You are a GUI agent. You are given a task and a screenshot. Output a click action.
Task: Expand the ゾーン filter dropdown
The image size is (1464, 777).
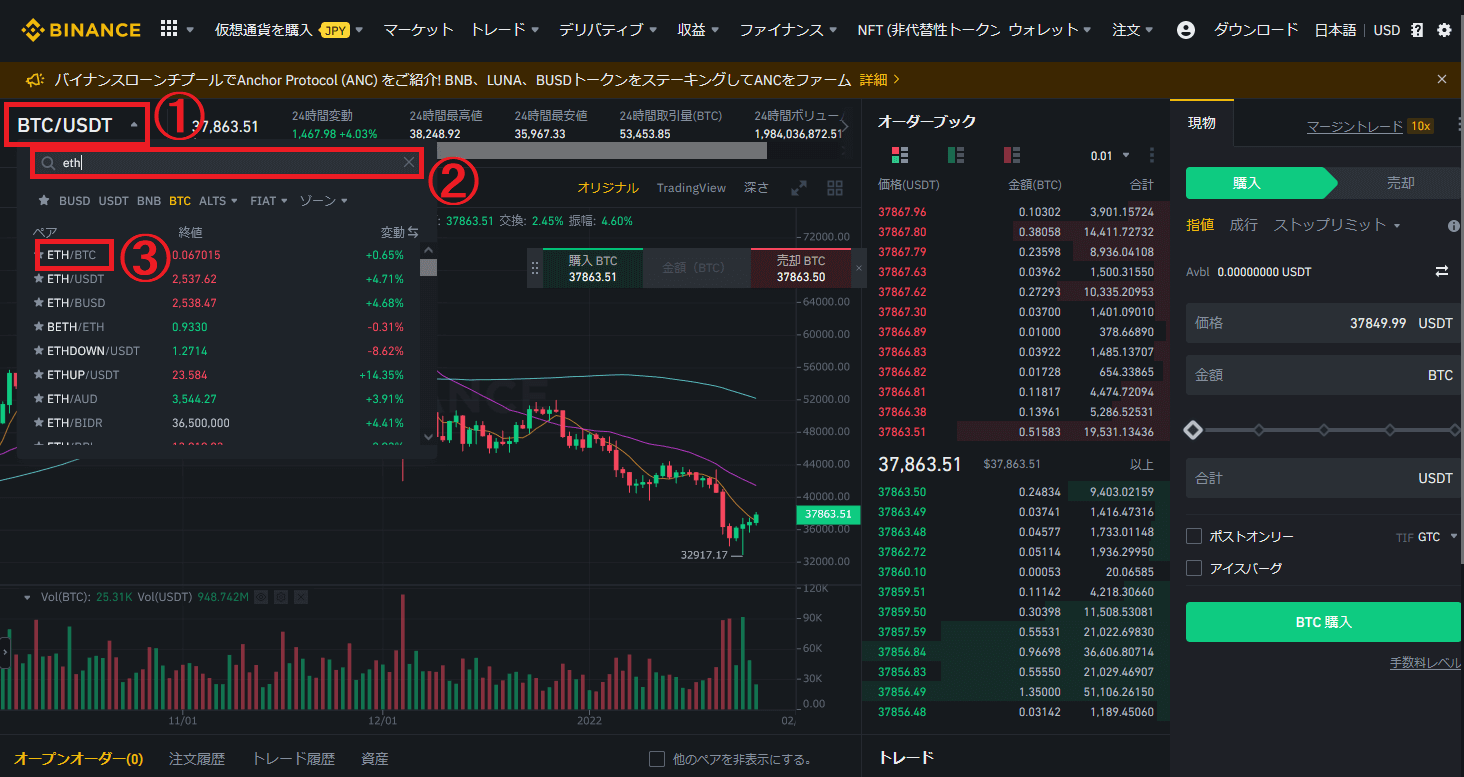click(324, 201)
